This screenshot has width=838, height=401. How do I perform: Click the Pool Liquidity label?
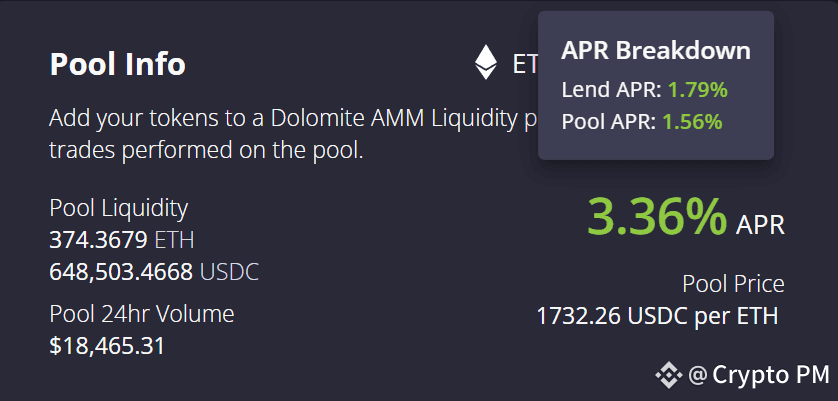tap(119, 209)
